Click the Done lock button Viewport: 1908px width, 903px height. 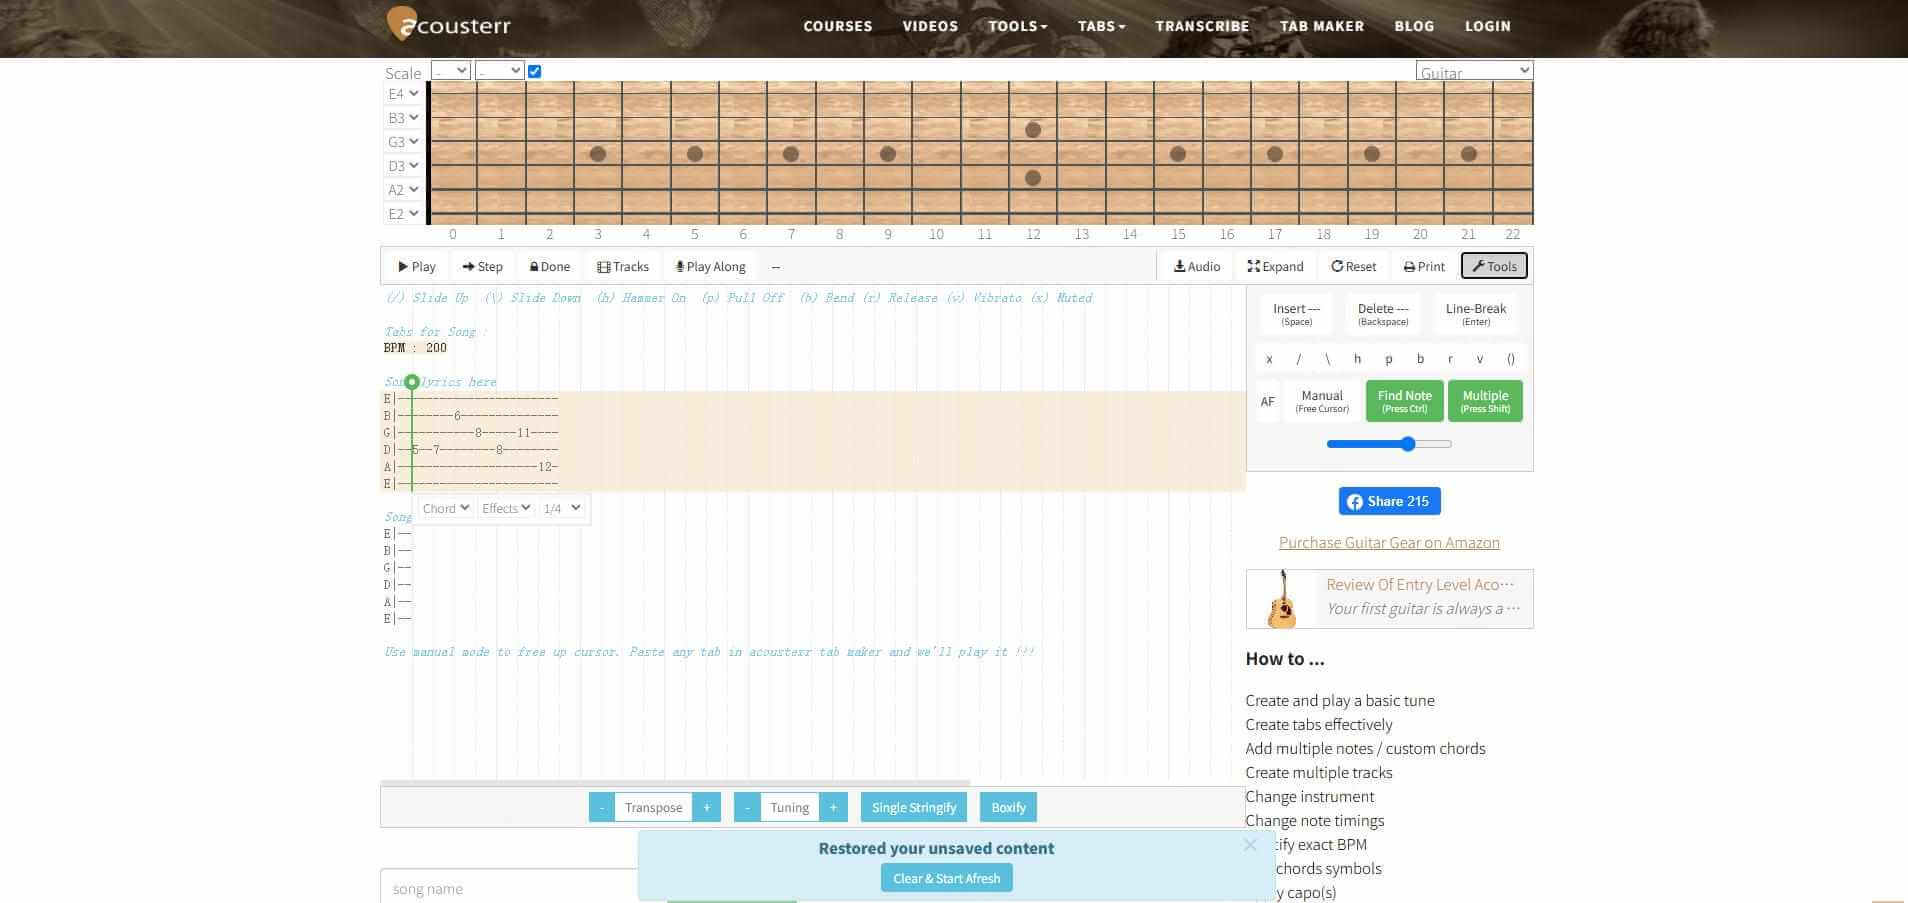pyautogui.click(x=549, y=267)
